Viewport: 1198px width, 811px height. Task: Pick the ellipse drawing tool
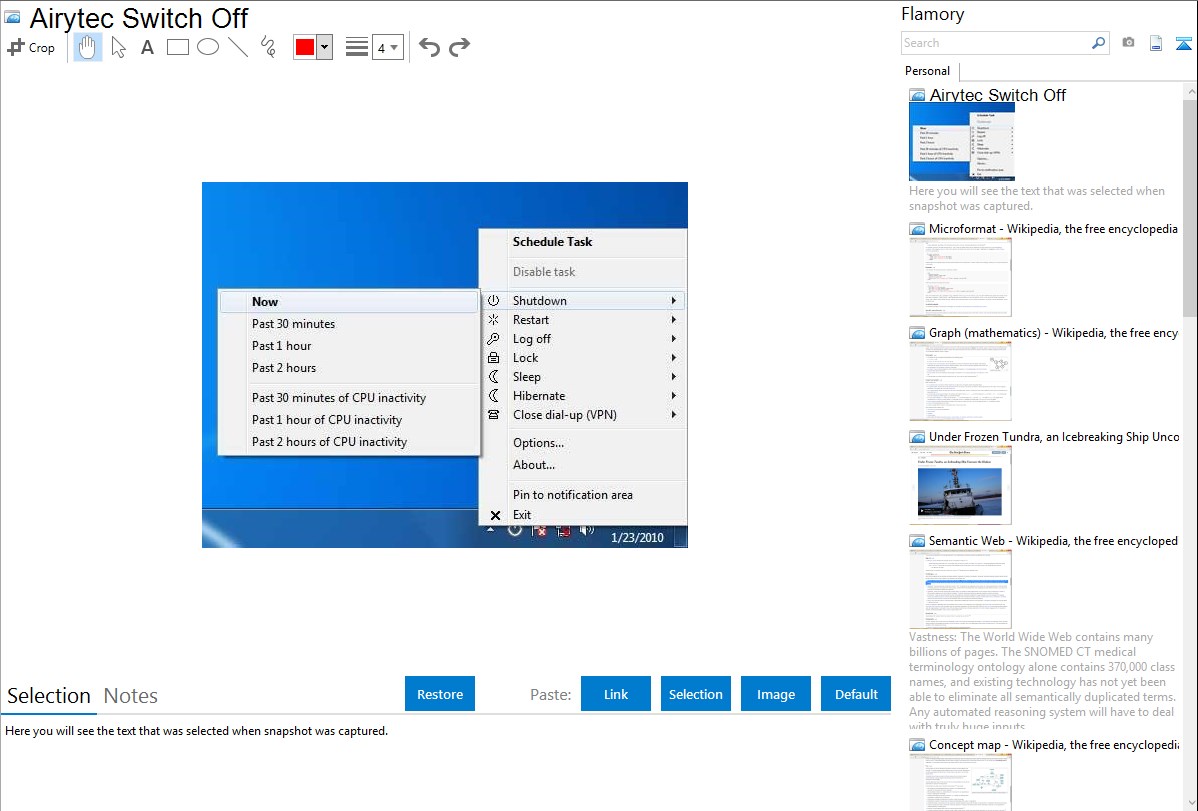pyautogui.click(x=208, y=47)
